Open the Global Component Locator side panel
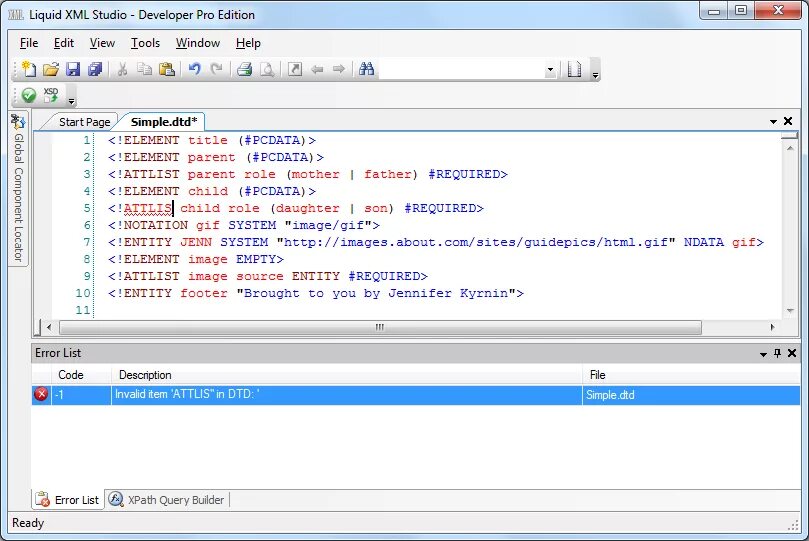This screenshot has width=809, height=541. click(18, 189)
